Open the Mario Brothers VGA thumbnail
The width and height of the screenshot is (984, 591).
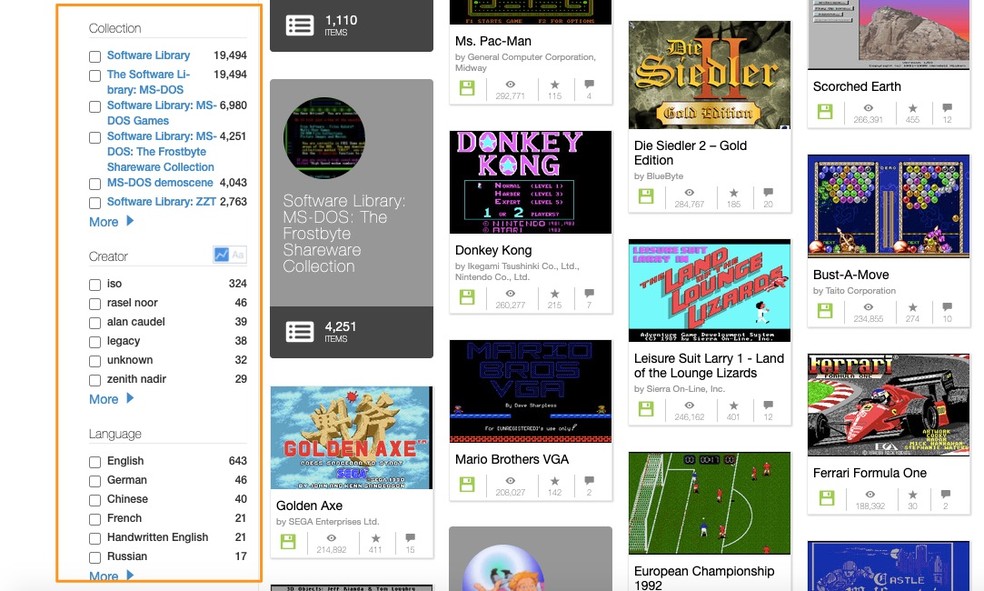click(530, 391)
